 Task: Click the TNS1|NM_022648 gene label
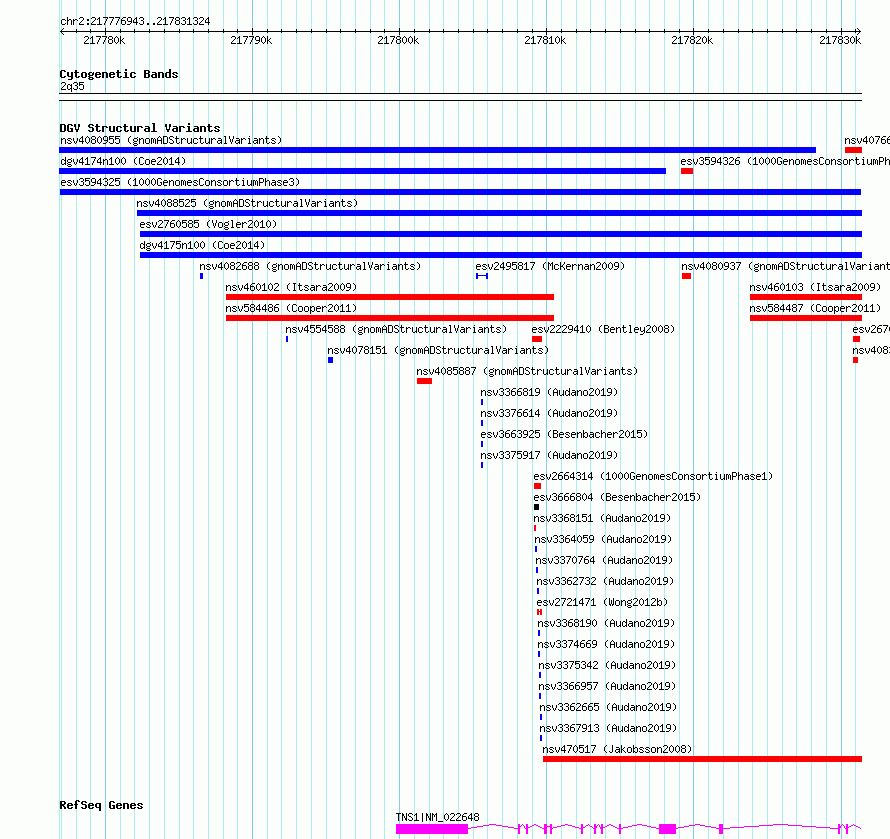437,817
